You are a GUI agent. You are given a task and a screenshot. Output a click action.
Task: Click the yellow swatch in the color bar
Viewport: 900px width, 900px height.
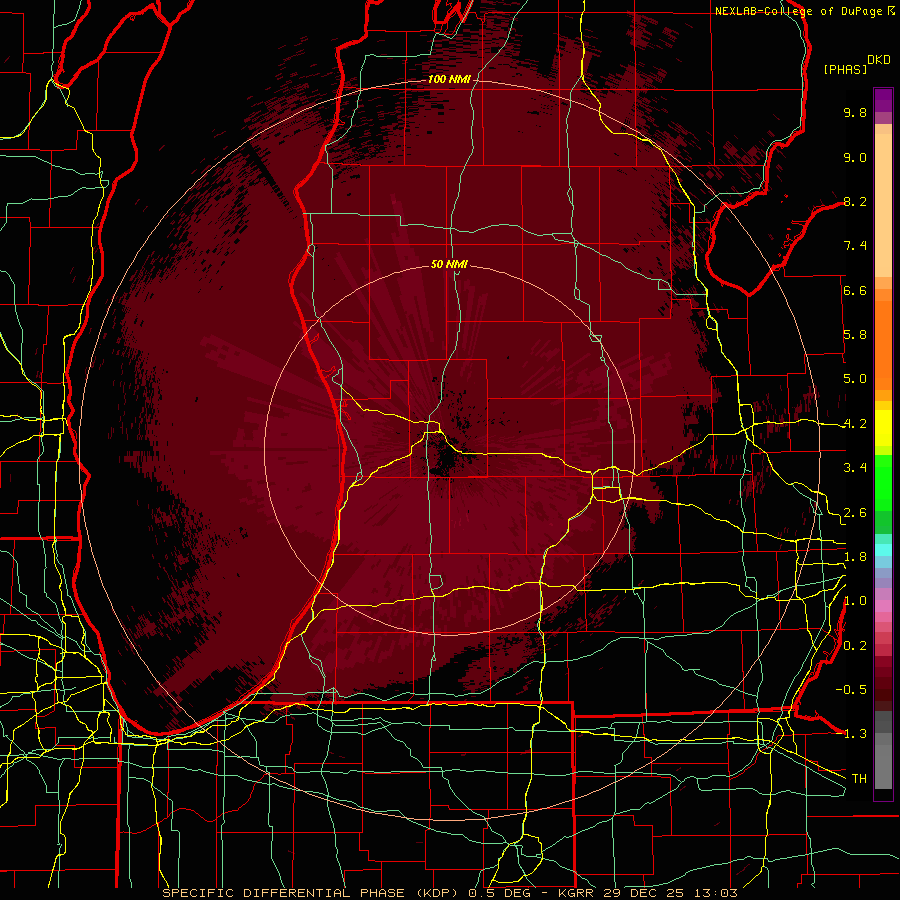click(883, 428)
